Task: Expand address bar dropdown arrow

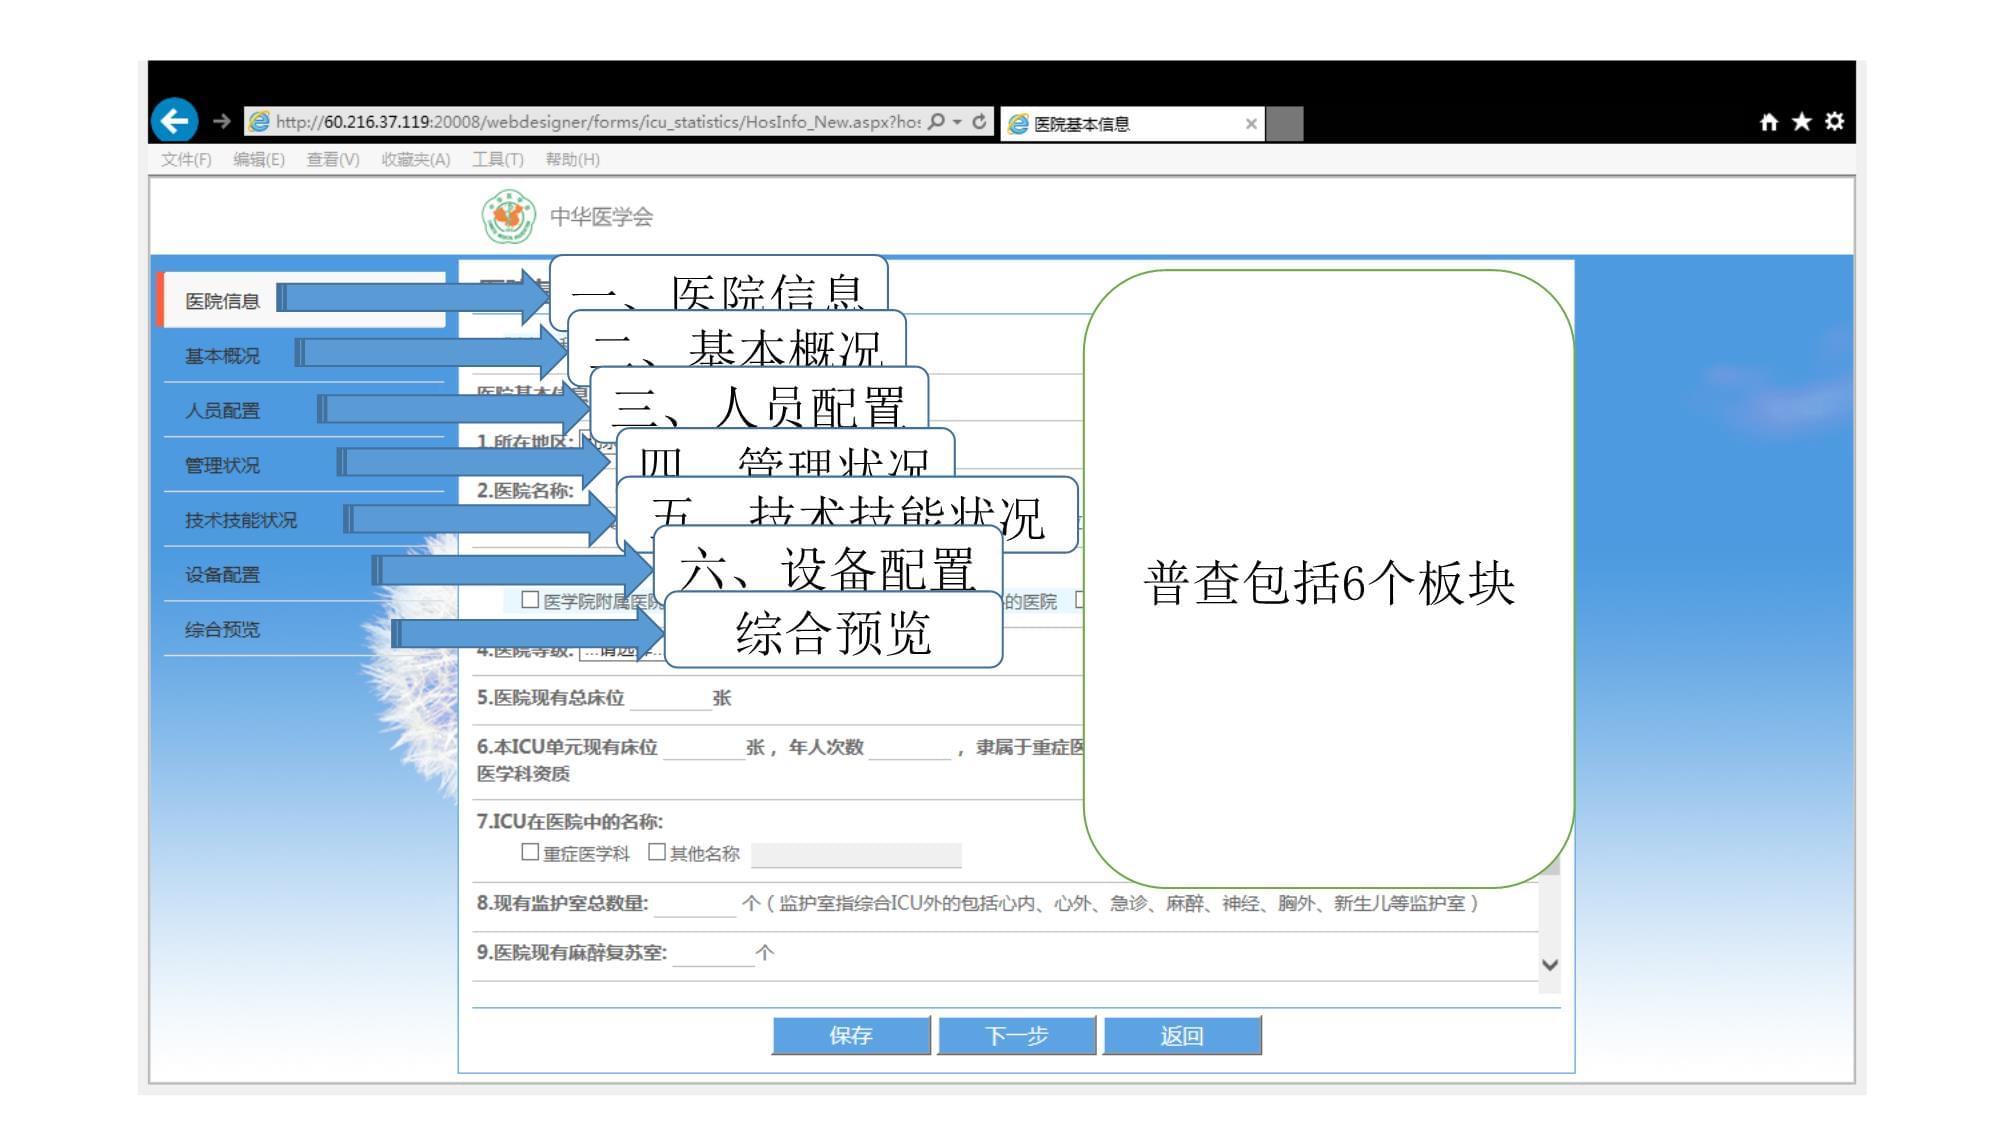Action: (x=957, y=122)
